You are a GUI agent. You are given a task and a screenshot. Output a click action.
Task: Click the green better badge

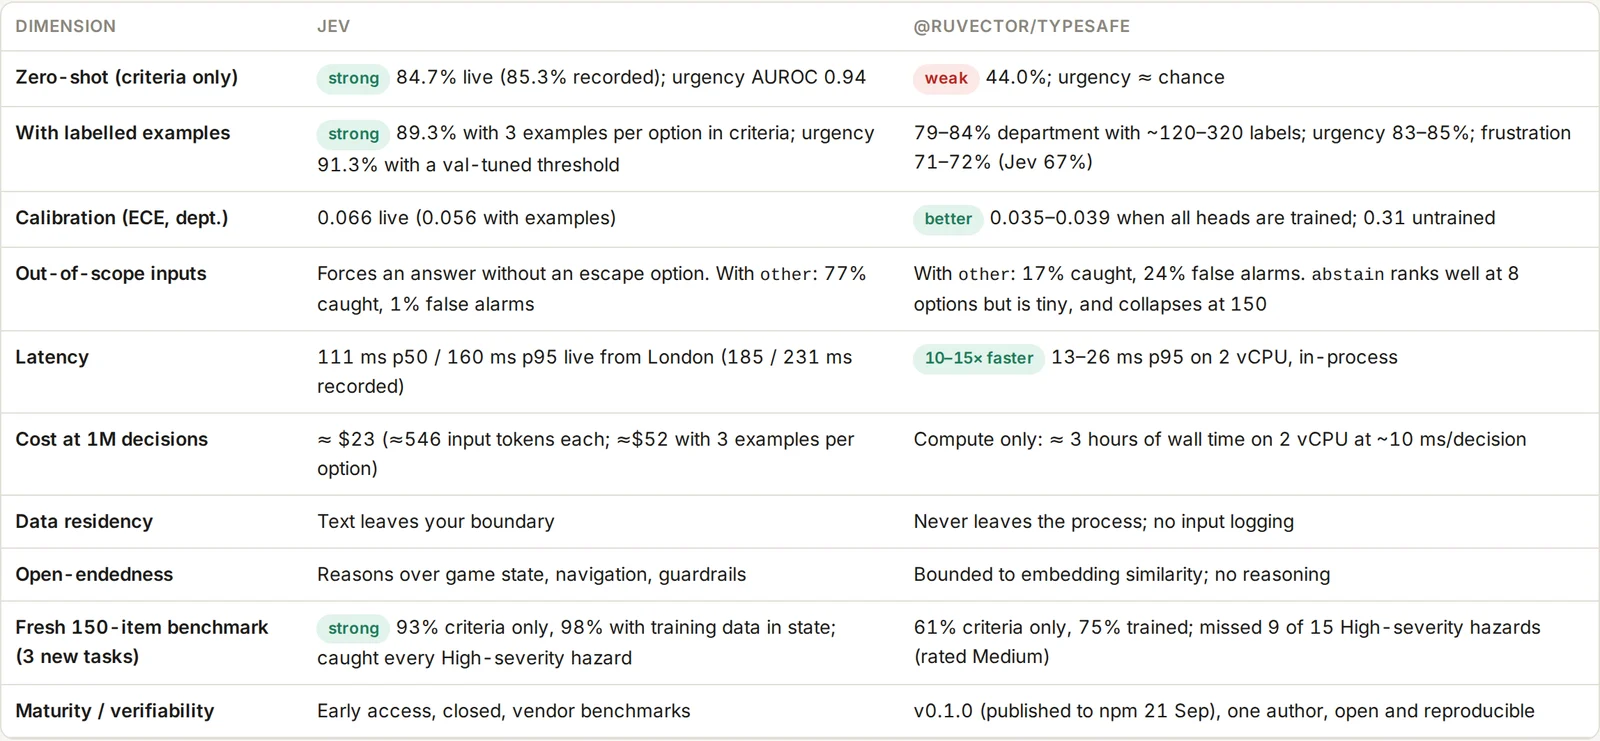947,219
